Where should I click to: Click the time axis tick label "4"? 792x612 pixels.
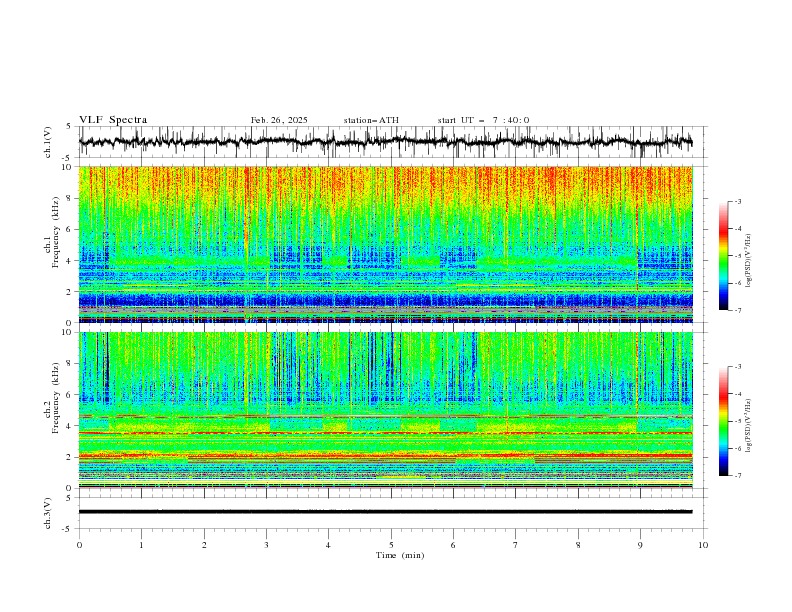[x=328, y=545]
